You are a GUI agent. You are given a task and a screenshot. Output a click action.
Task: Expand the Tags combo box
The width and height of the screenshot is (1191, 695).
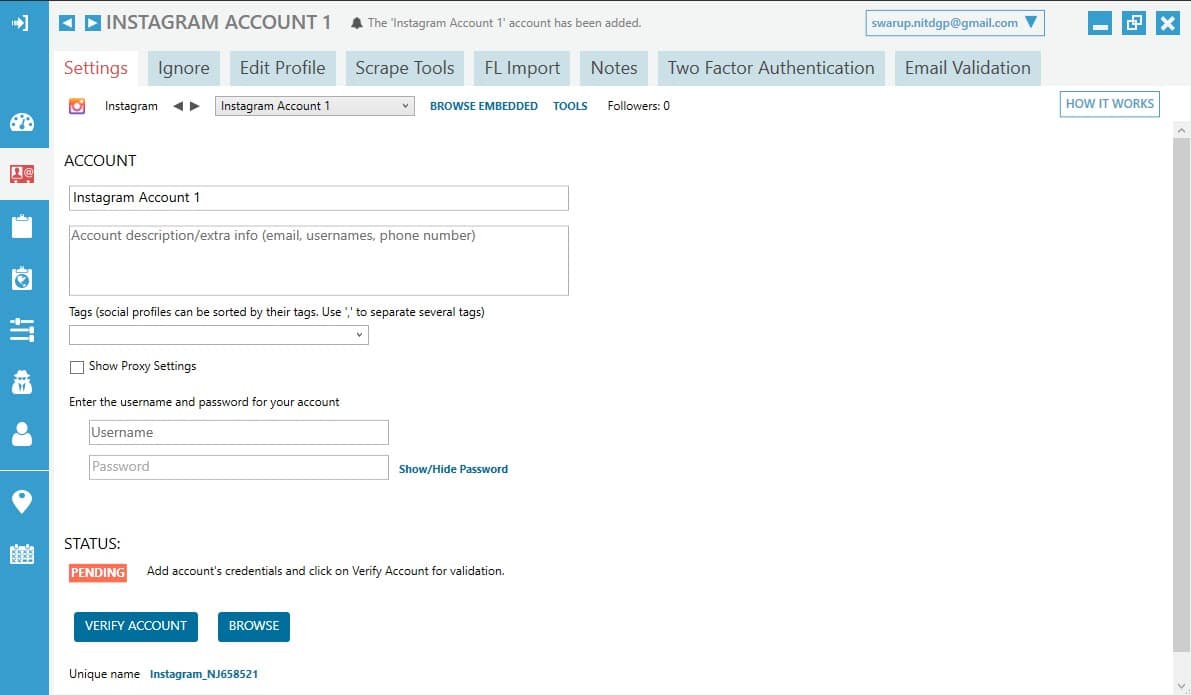pyautogui.click(x=219, y=335)
